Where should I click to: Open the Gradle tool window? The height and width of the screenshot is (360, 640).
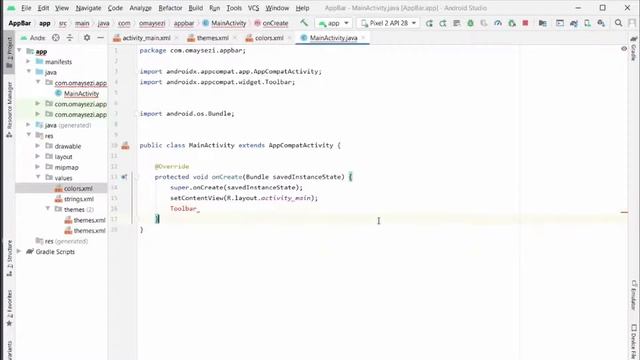[x=633, y=49]
